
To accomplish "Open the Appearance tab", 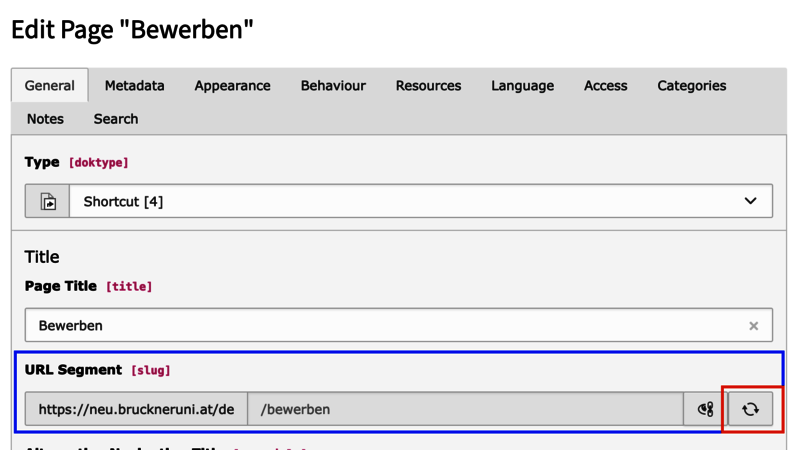I will coord(232,86).
